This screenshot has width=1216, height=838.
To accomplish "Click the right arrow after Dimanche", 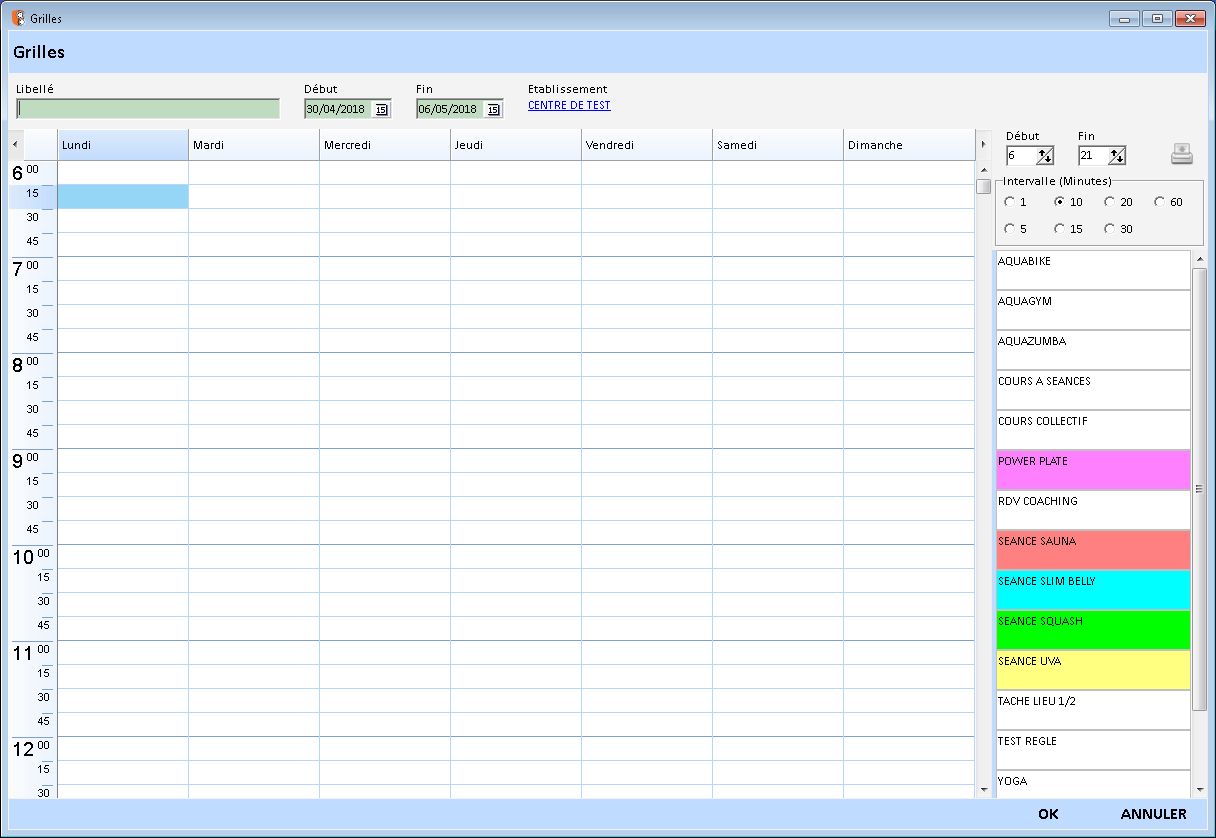I will click(982, 145).
